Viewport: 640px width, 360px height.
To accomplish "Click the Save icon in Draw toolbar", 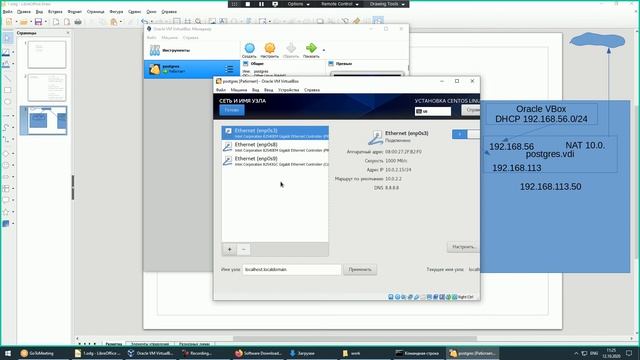I will (38, 22).
